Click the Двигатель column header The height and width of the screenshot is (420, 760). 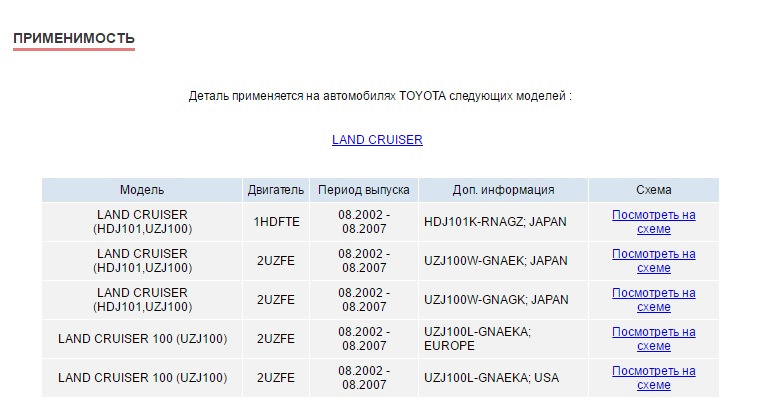point(276,190)
